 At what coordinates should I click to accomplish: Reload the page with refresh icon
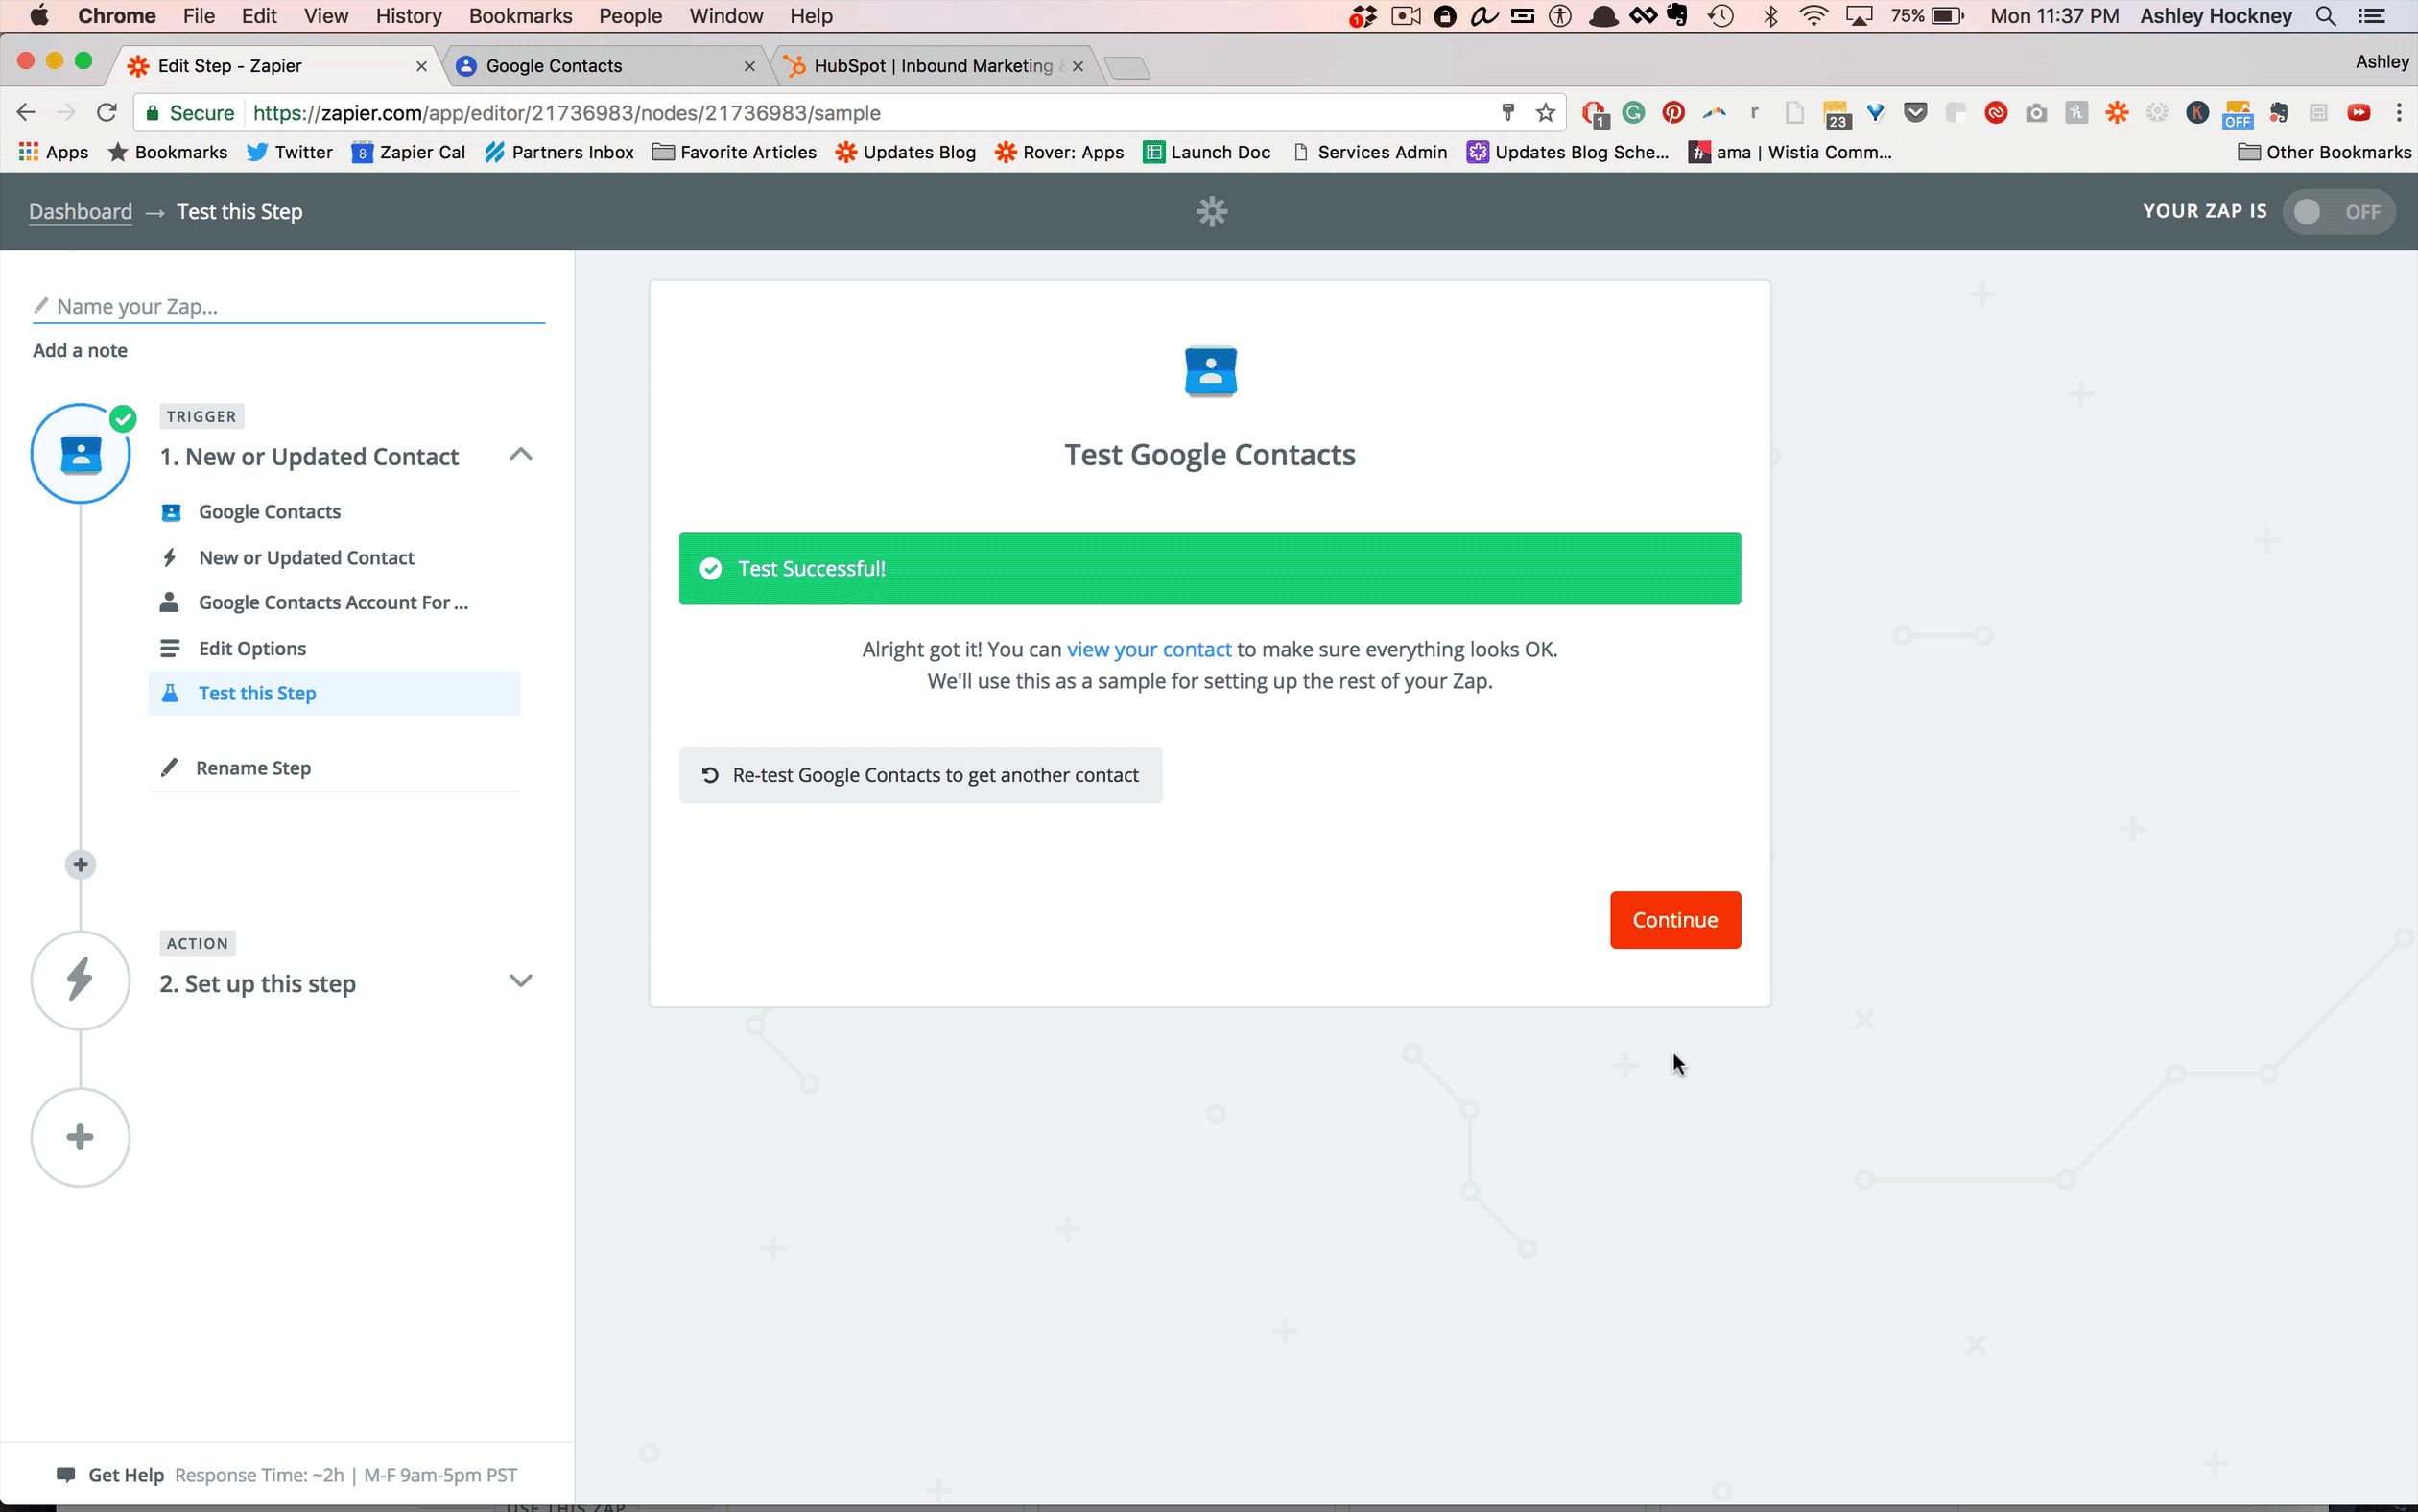107,113
